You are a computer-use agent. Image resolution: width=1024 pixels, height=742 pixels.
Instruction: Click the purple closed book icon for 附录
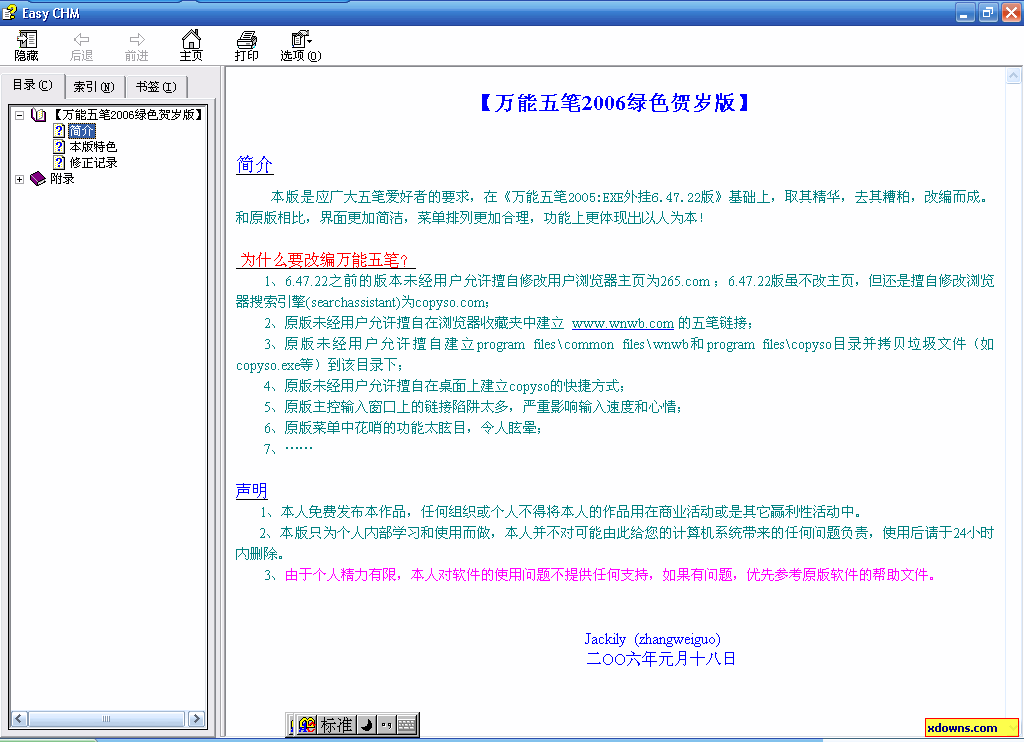click(x=38, y=178)
